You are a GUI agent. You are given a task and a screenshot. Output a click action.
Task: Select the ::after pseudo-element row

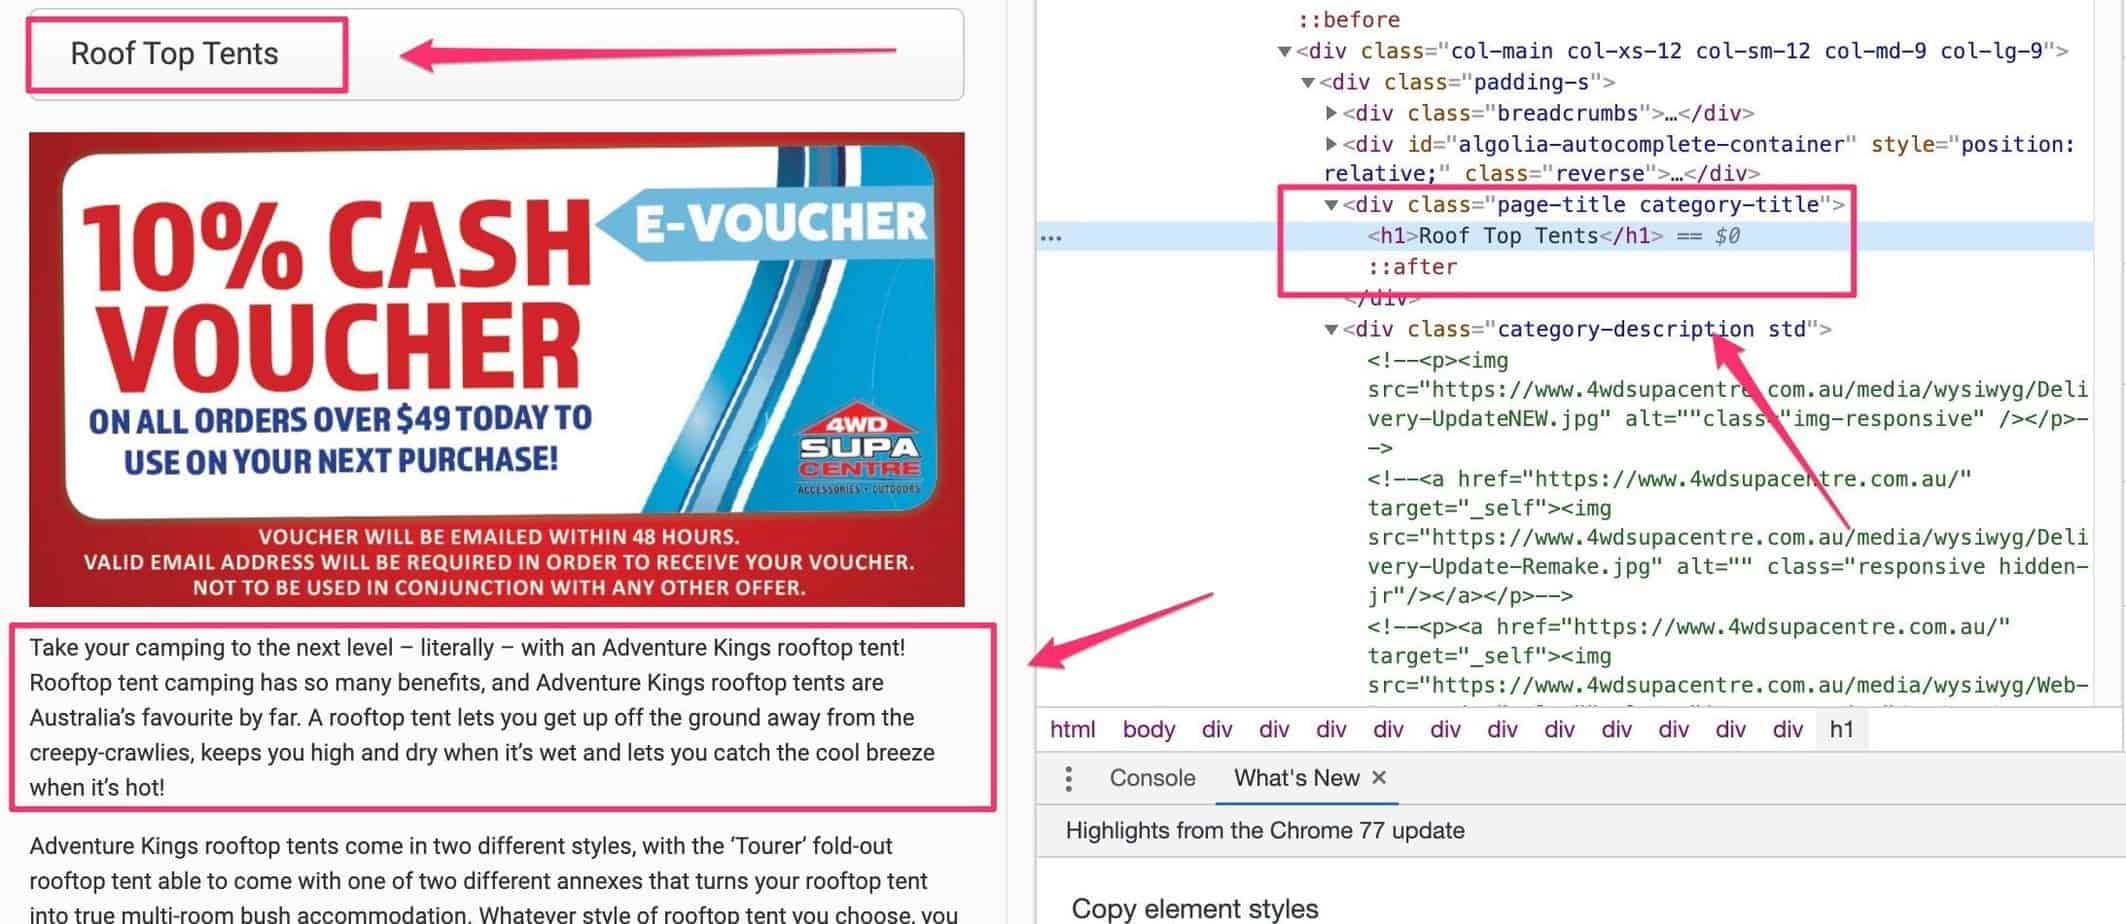coord(1412,267)
